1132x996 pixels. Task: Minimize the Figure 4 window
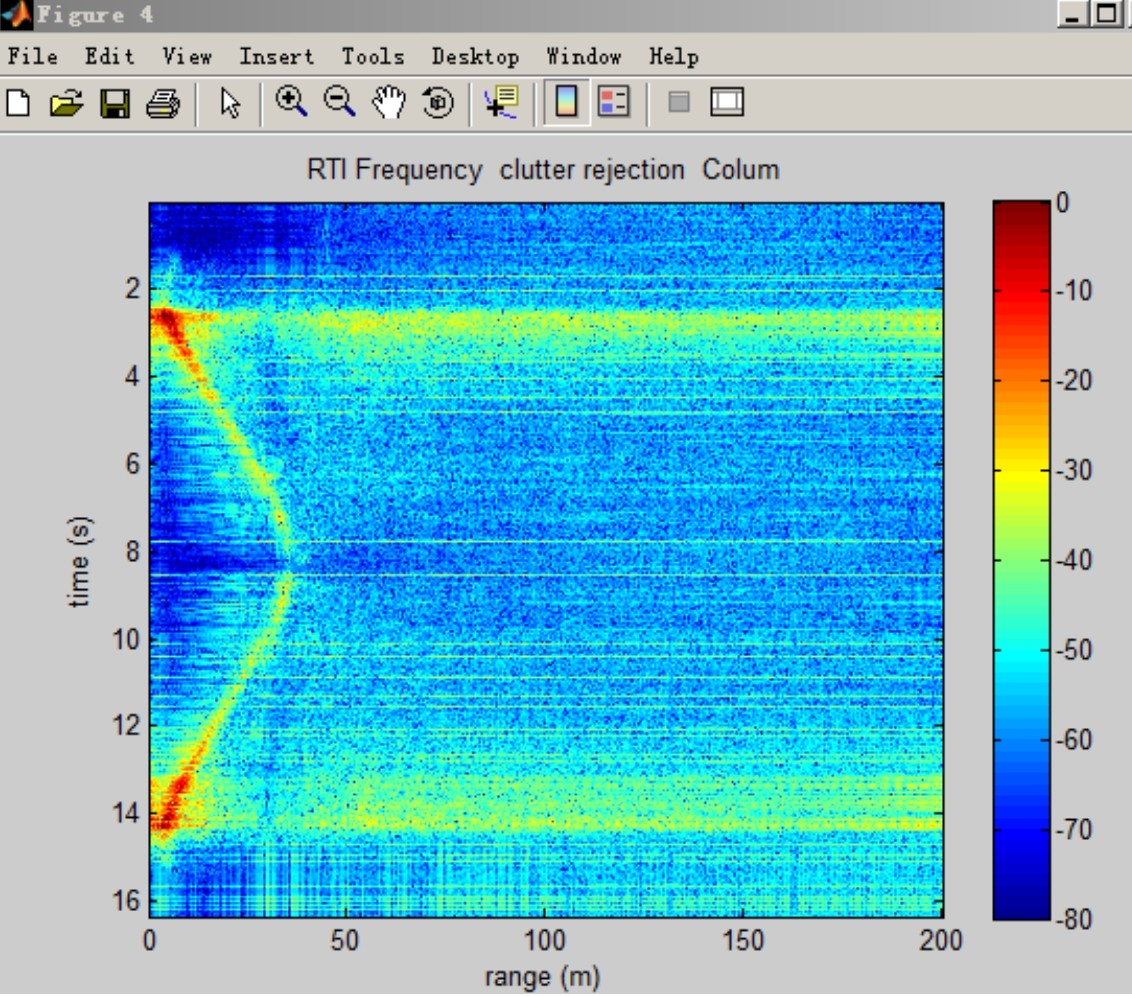[x=1072, y=14]
